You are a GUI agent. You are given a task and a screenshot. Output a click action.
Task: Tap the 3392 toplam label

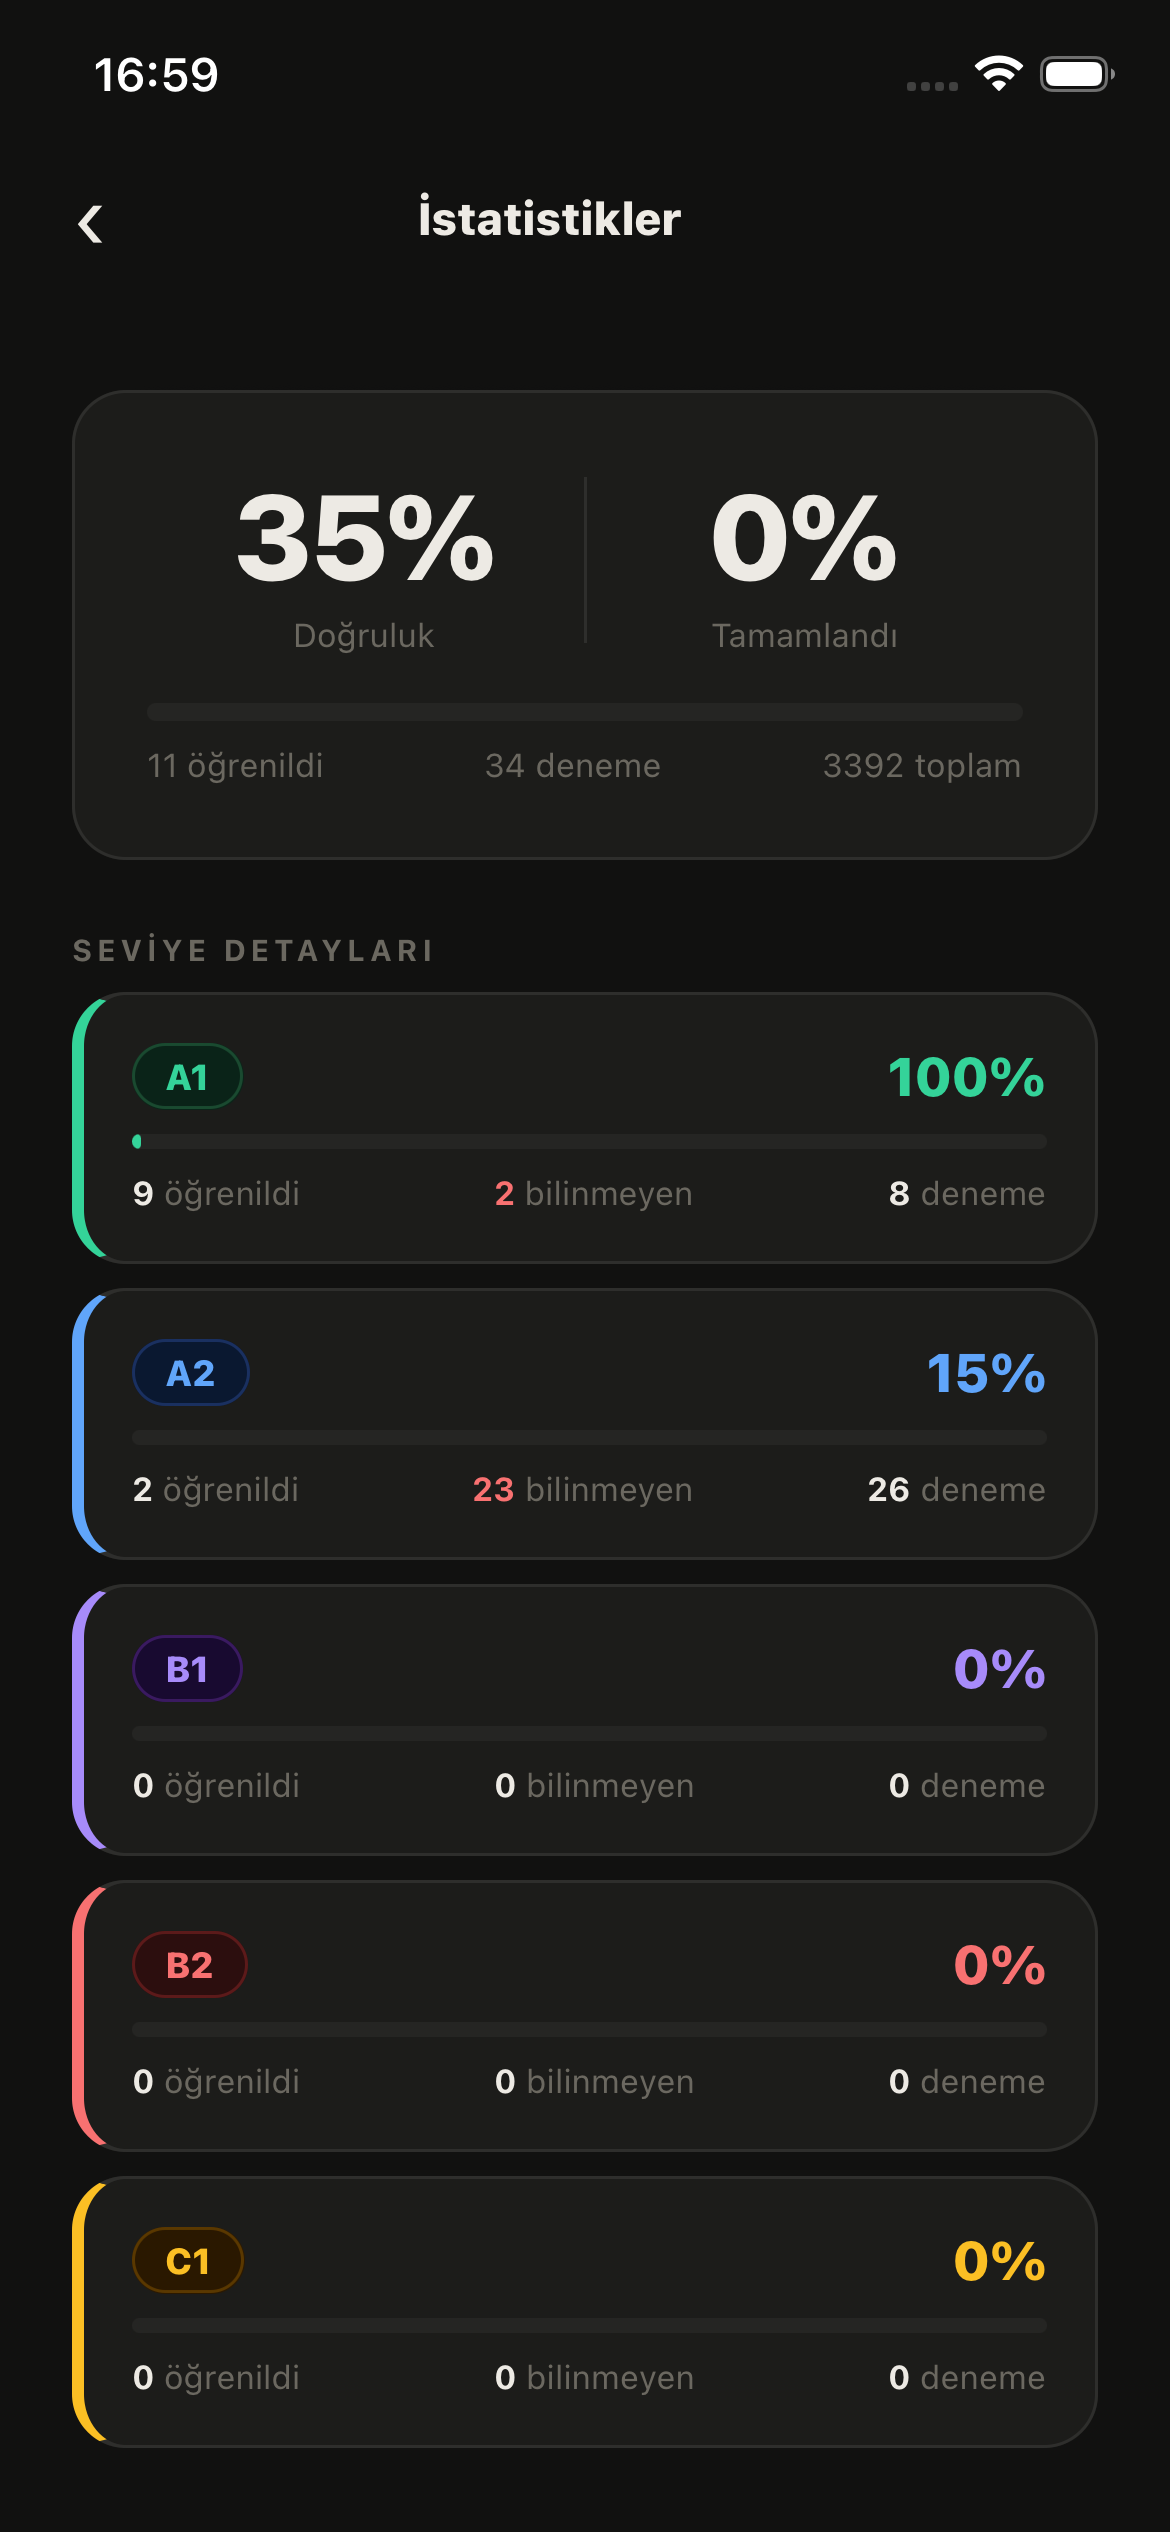coord(921,765)
